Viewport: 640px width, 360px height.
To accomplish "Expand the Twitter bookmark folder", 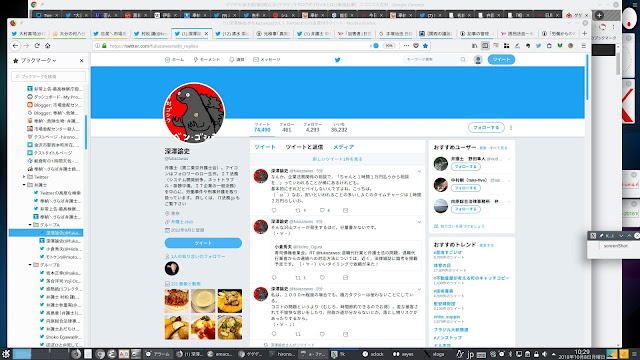I will pyautogui.click(x=24, y=177).
